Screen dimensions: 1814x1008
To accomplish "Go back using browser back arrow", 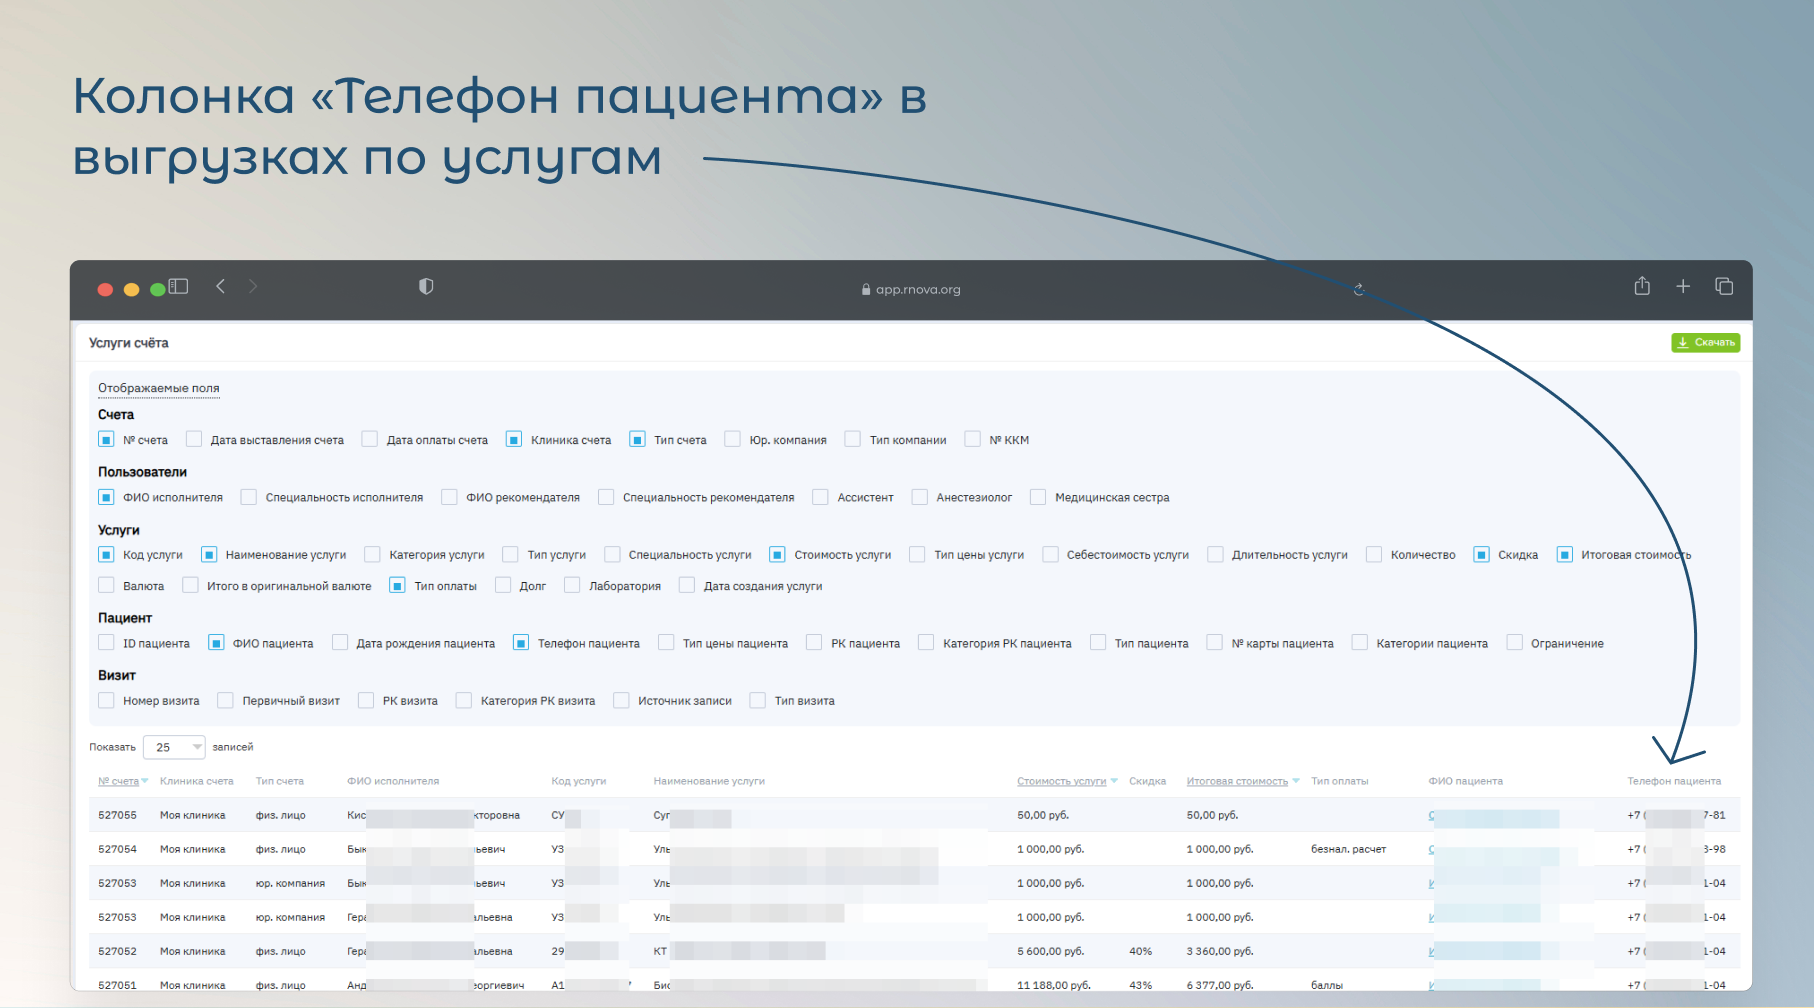I will point(221,287).
